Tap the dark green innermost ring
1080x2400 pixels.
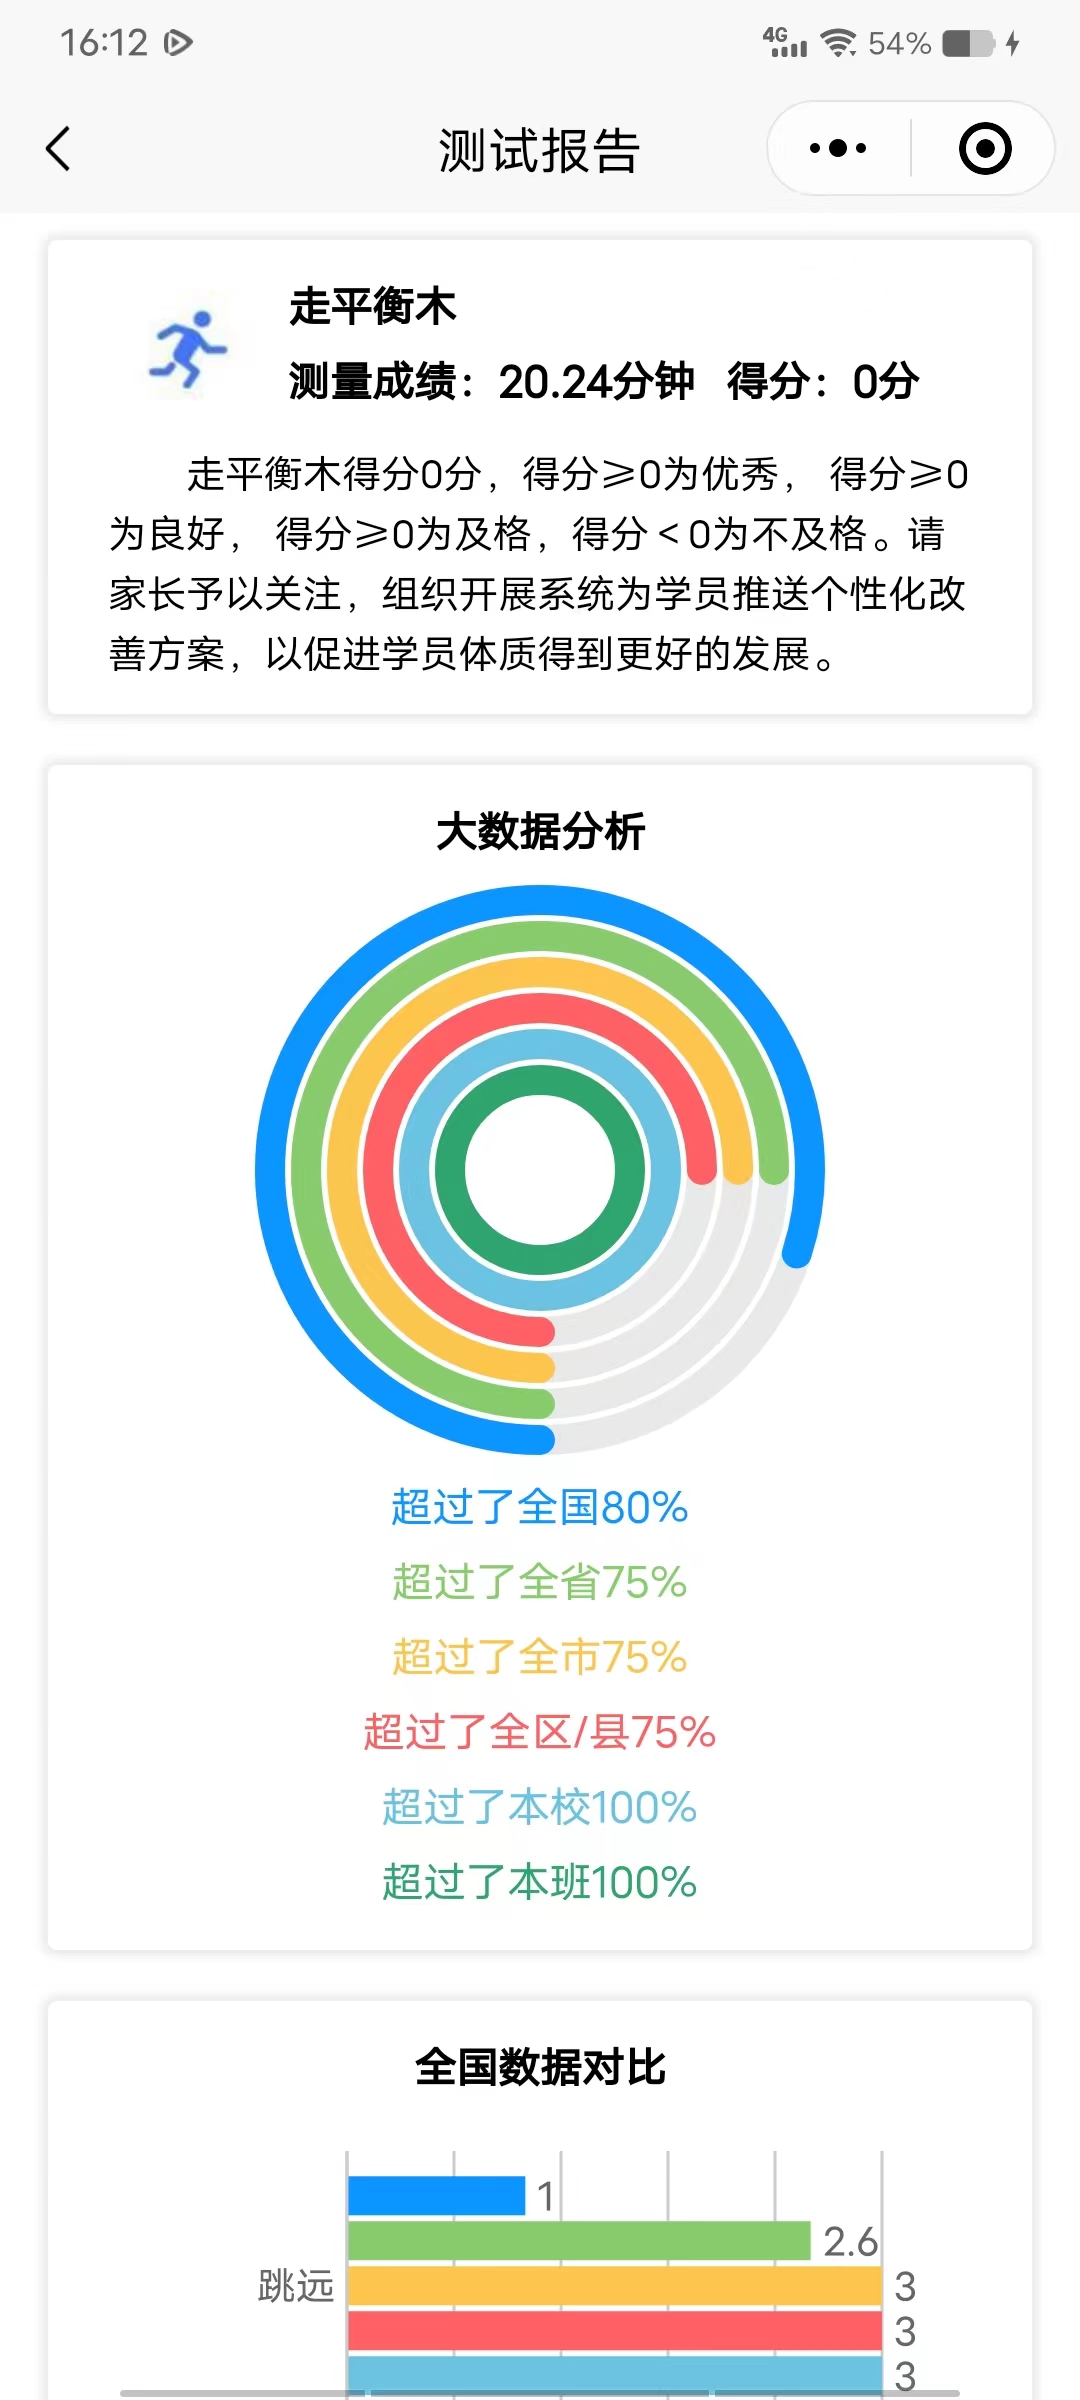pyautogui.click(x=450, y=1170)
